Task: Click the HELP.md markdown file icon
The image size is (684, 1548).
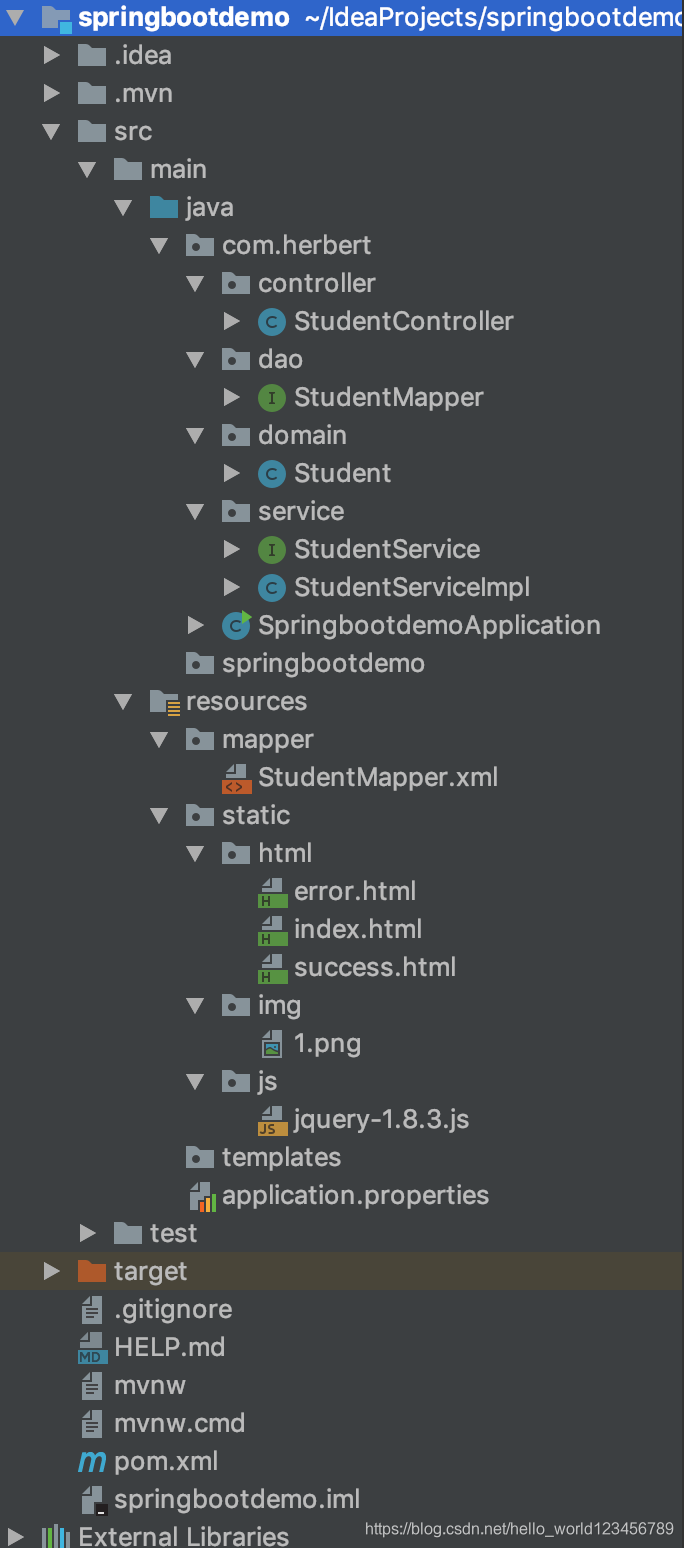Action: pyautogui.click(x=92, y=1348)
